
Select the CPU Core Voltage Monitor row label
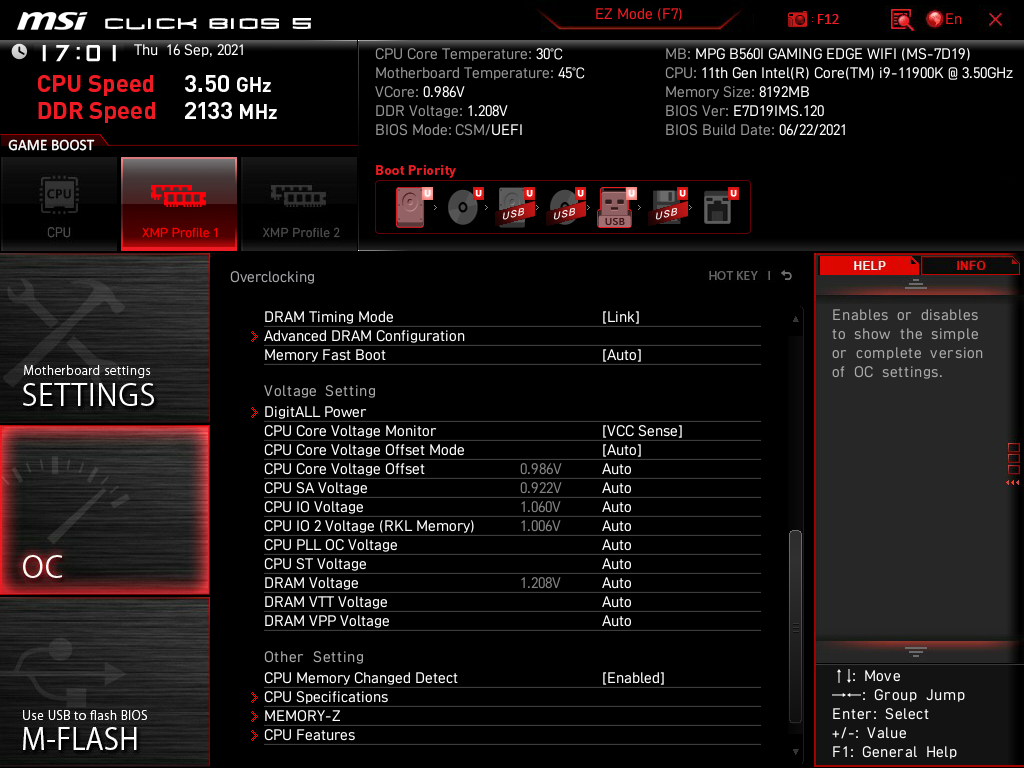349,431
